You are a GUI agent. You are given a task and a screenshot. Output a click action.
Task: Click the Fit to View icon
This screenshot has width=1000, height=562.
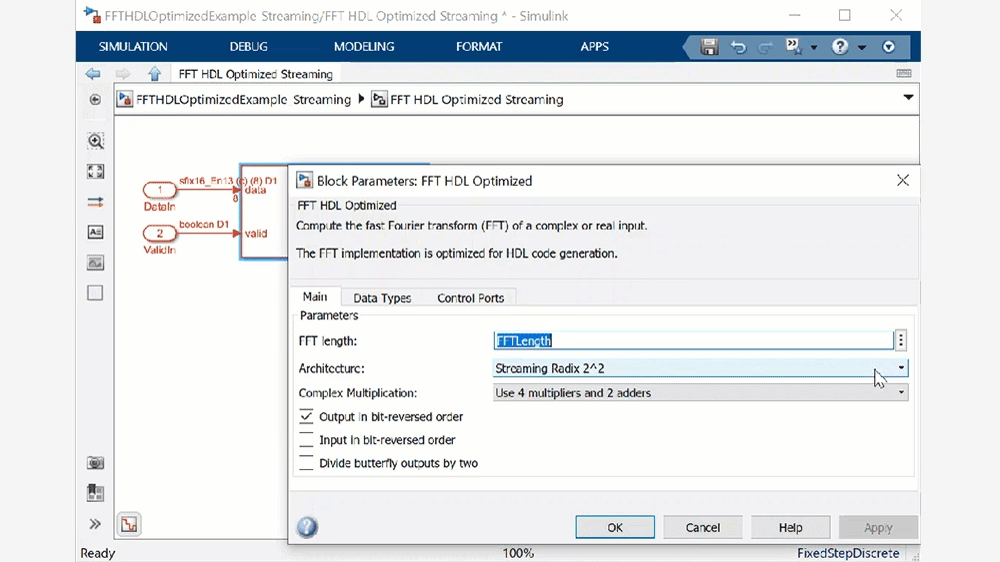click(x=95, y=172)
